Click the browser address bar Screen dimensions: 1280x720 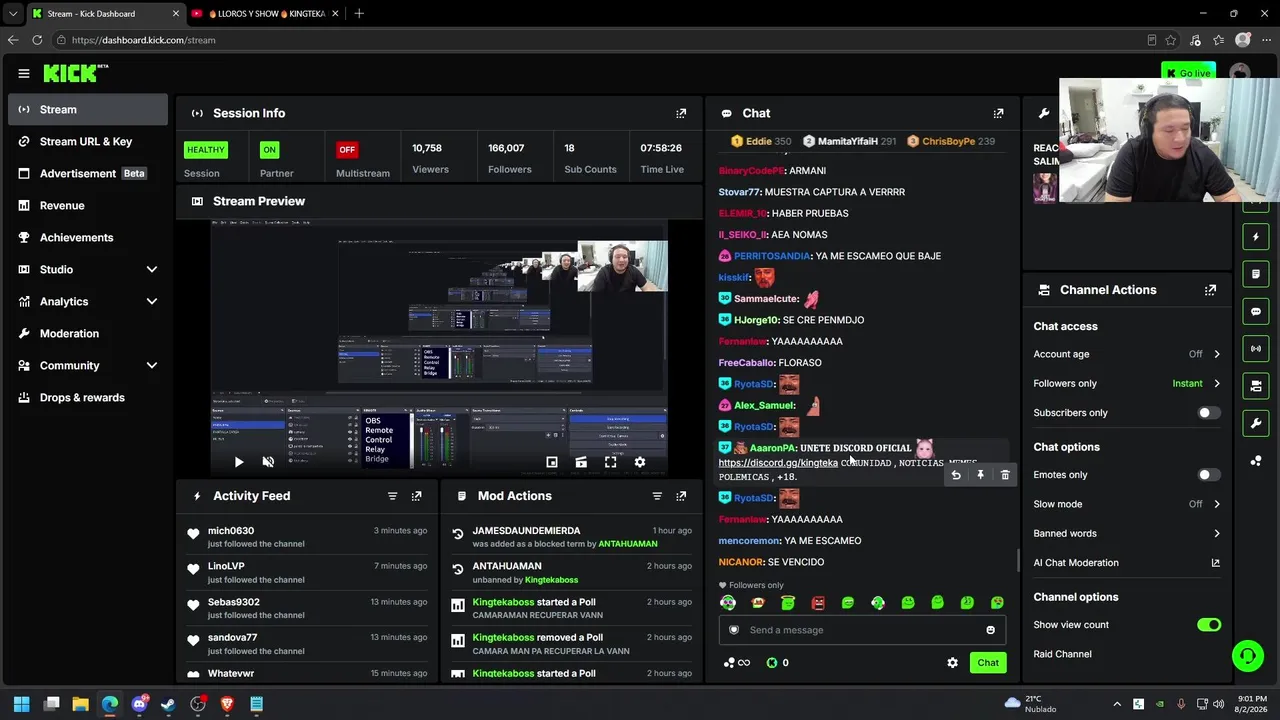(600, 40)
